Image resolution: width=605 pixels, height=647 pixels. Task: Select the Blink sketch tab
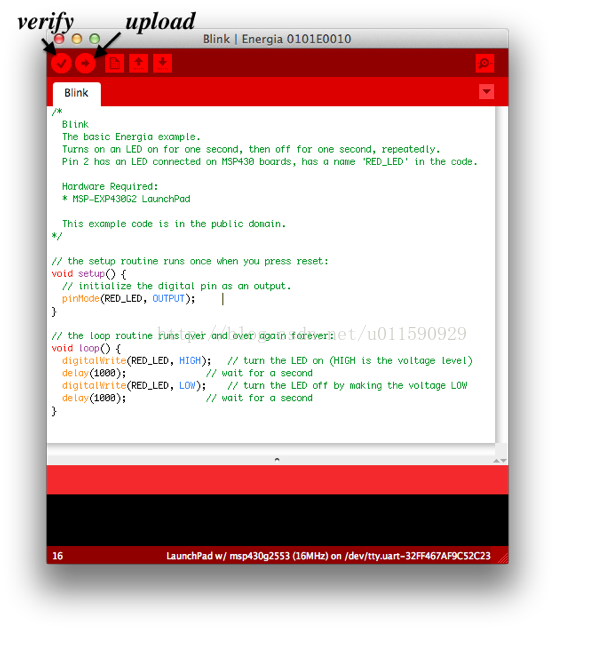click(x=77, y=93)
